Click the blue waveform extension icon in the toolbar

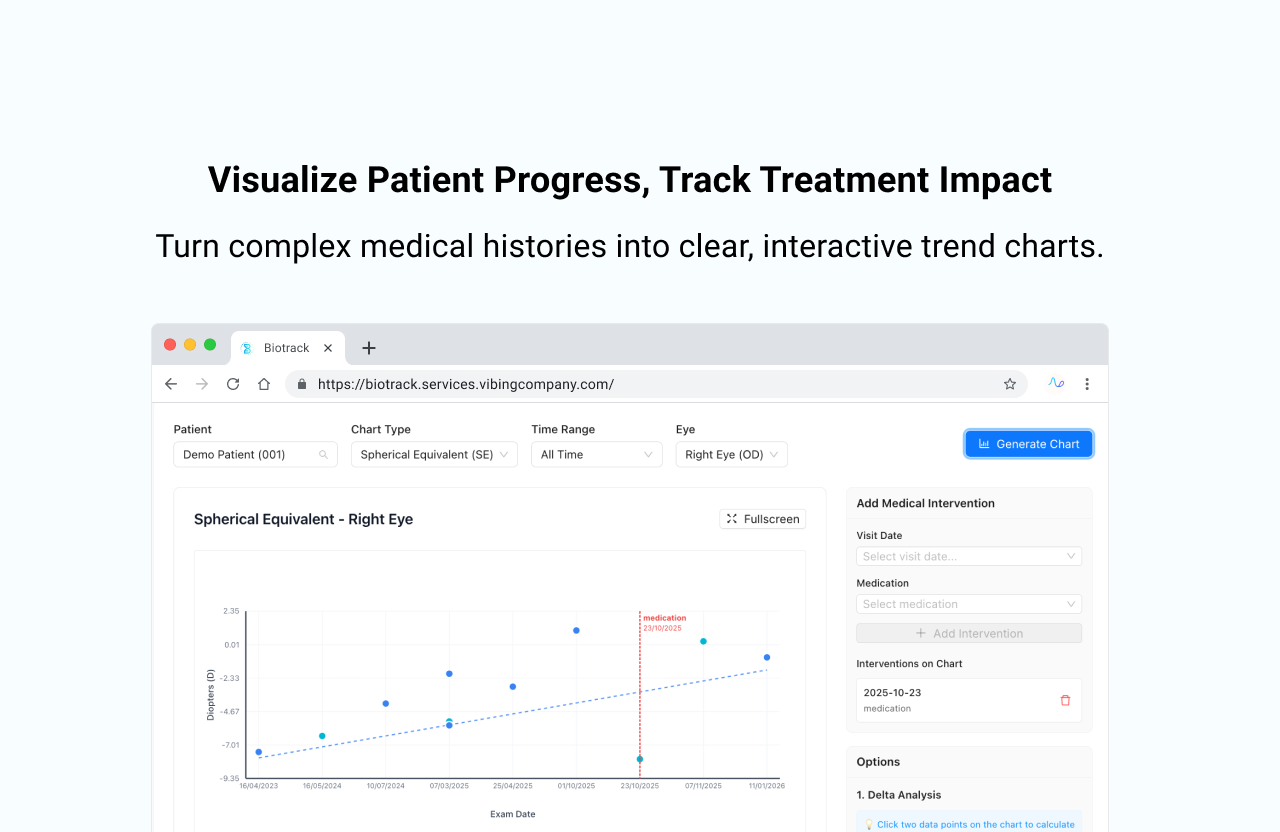tap(1056, 383)
